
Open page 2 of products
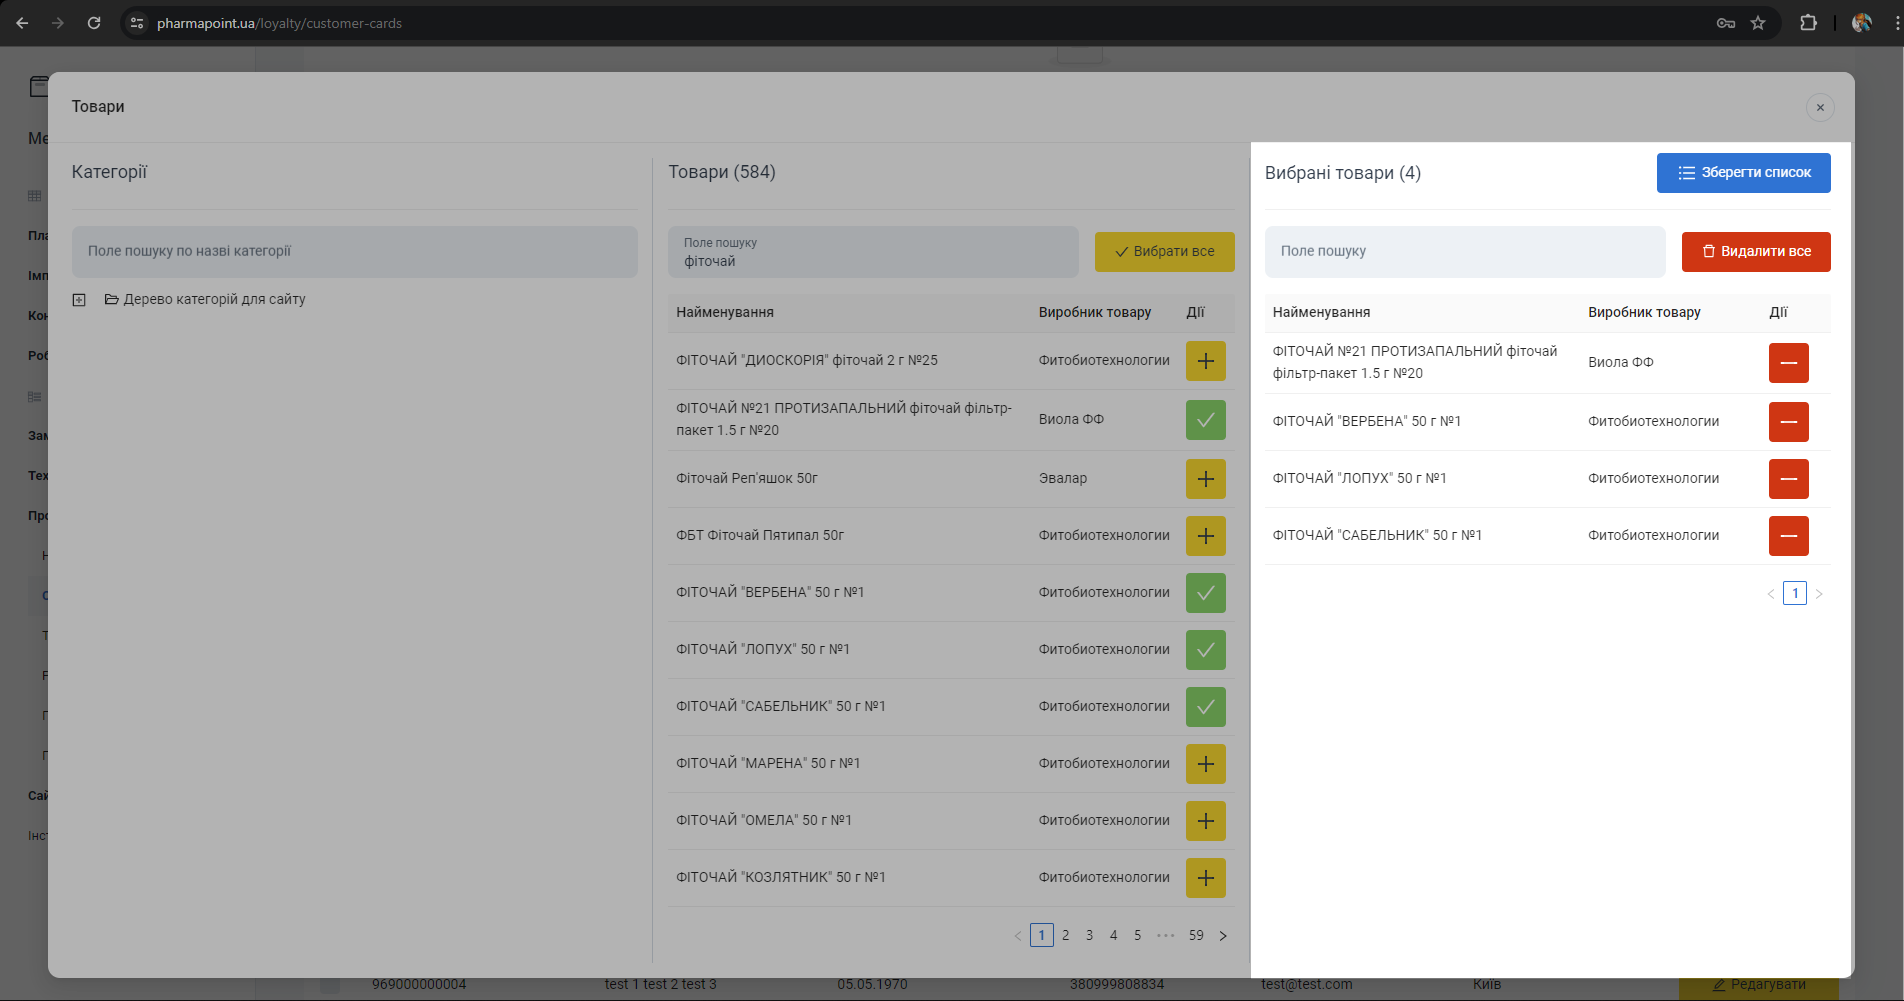[x=1065, y=936]
